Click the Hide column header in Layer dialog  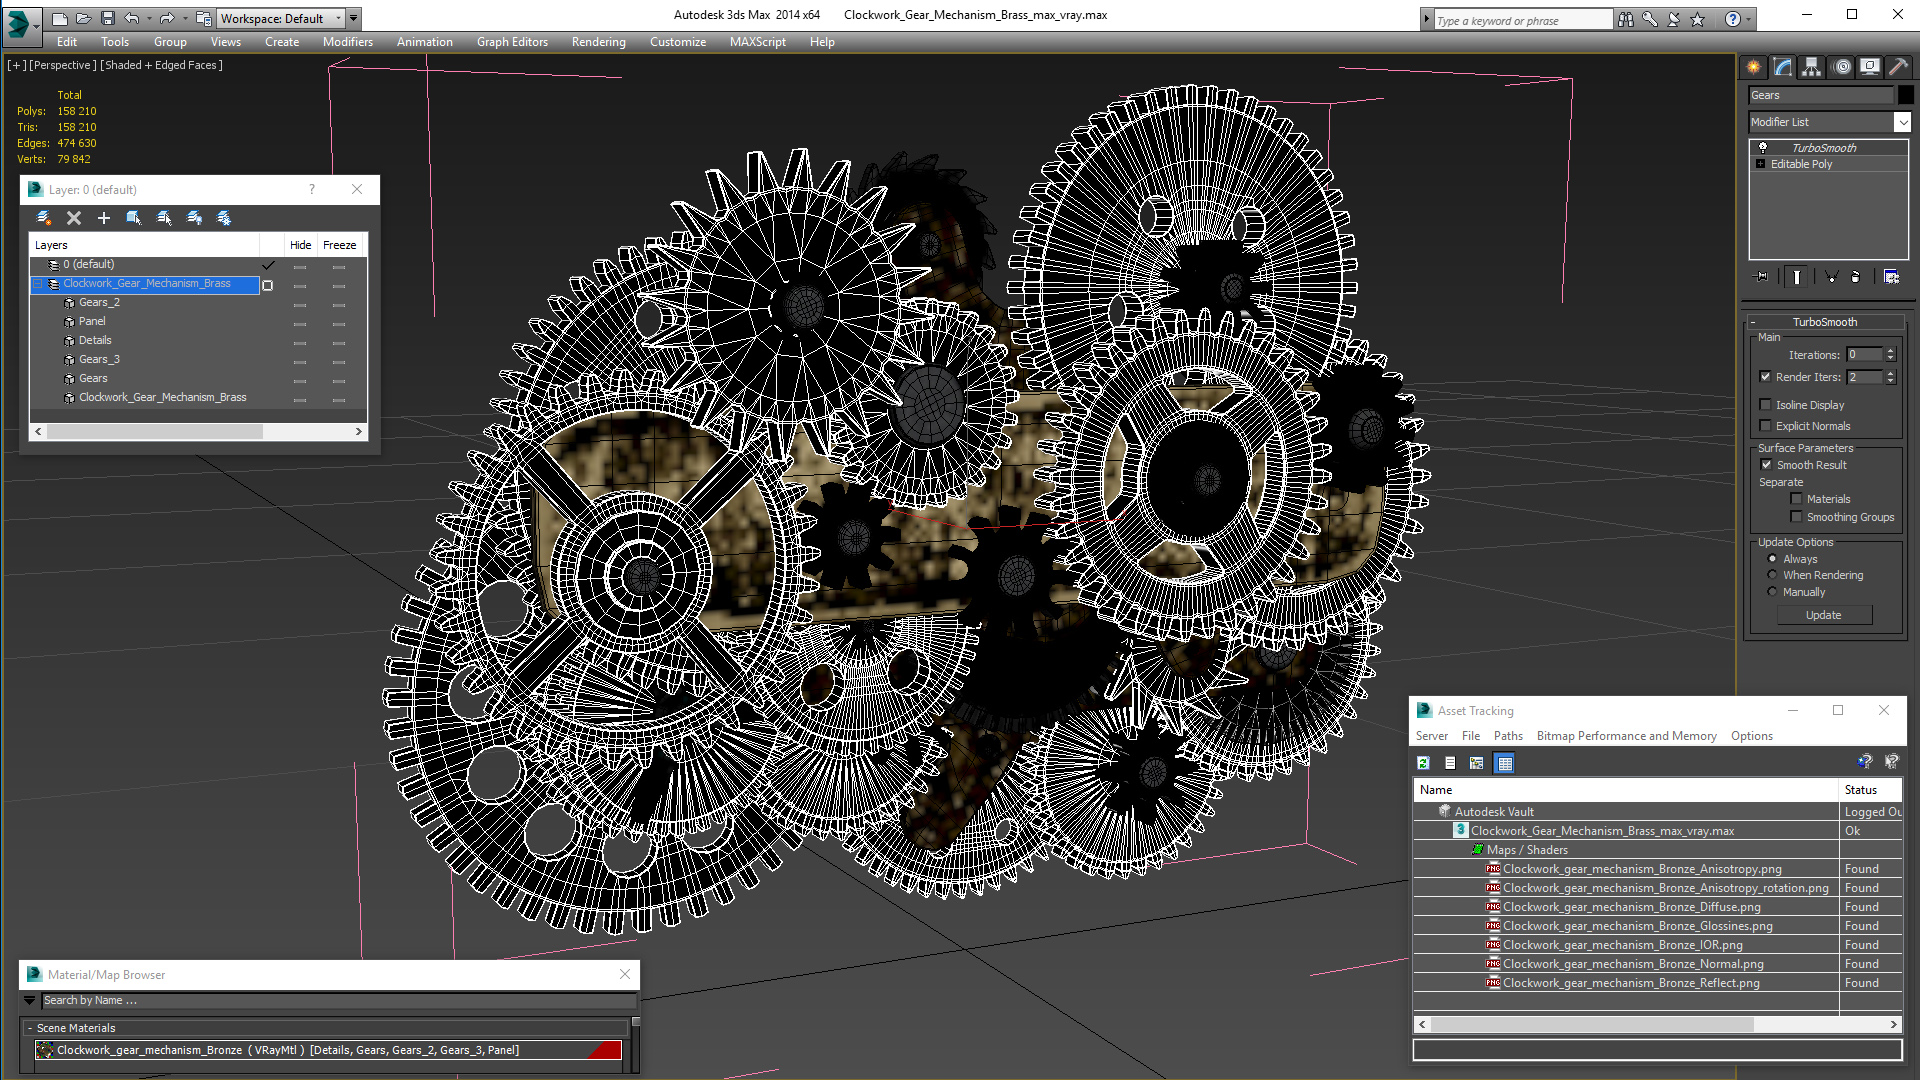(x=300, y=245)
